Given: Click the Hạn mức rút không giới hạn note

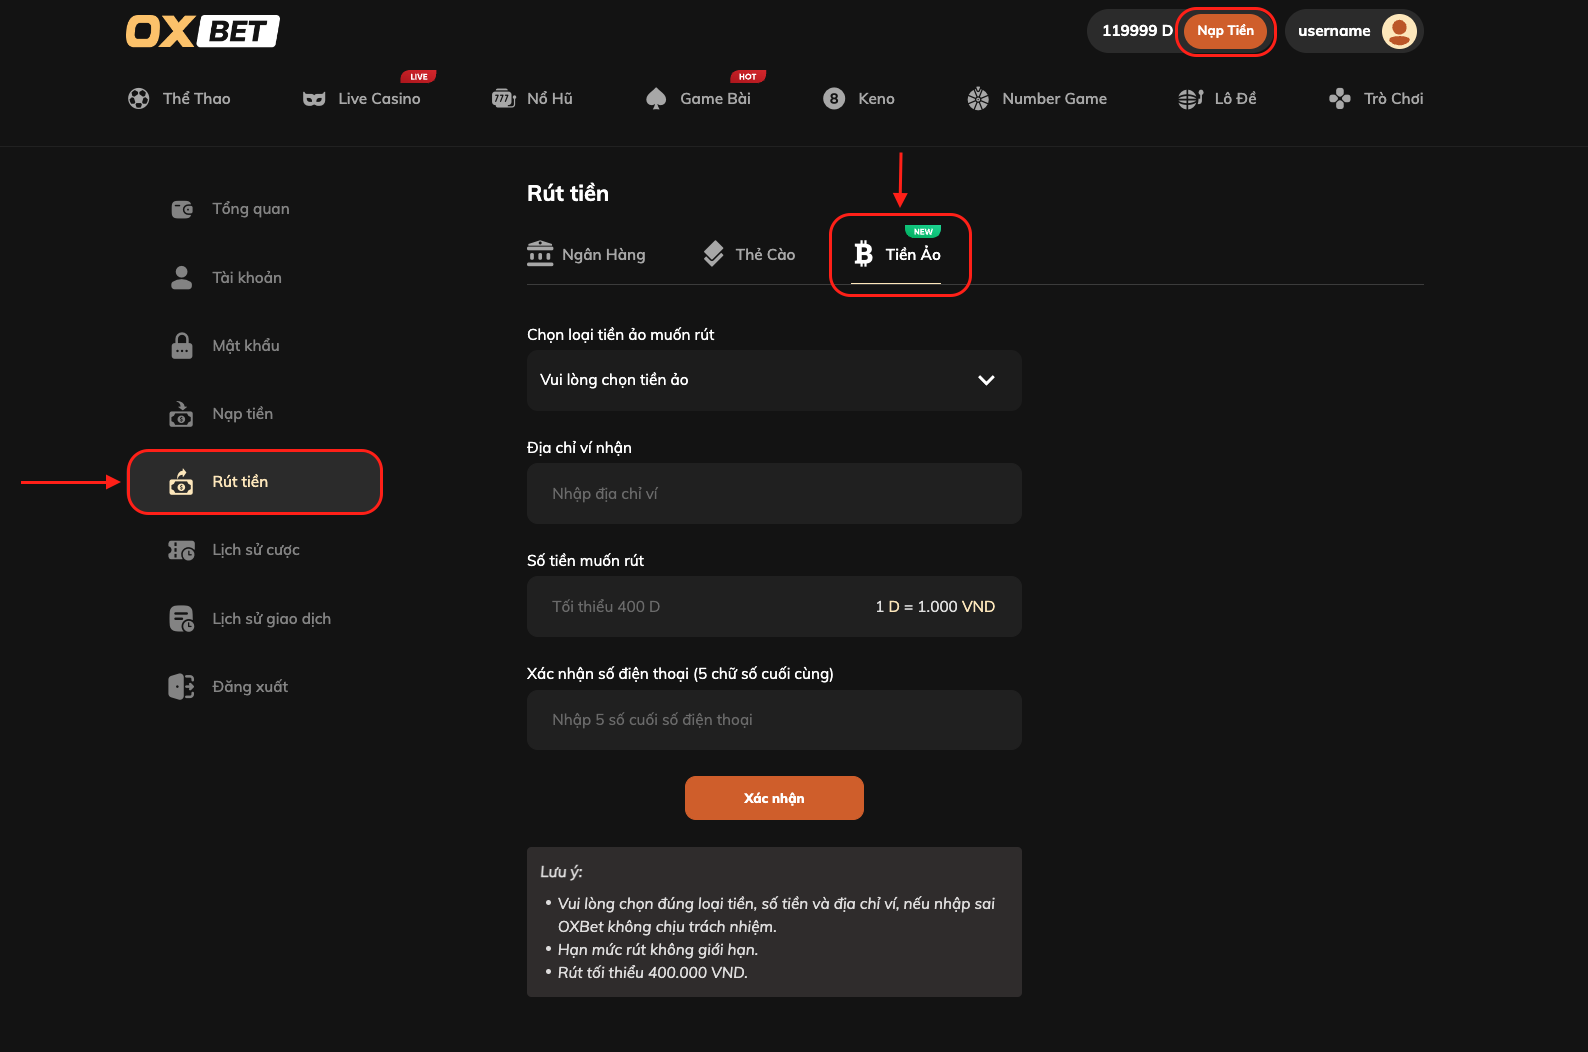Looking at the screenshot, I should click(x=658, y=950).
